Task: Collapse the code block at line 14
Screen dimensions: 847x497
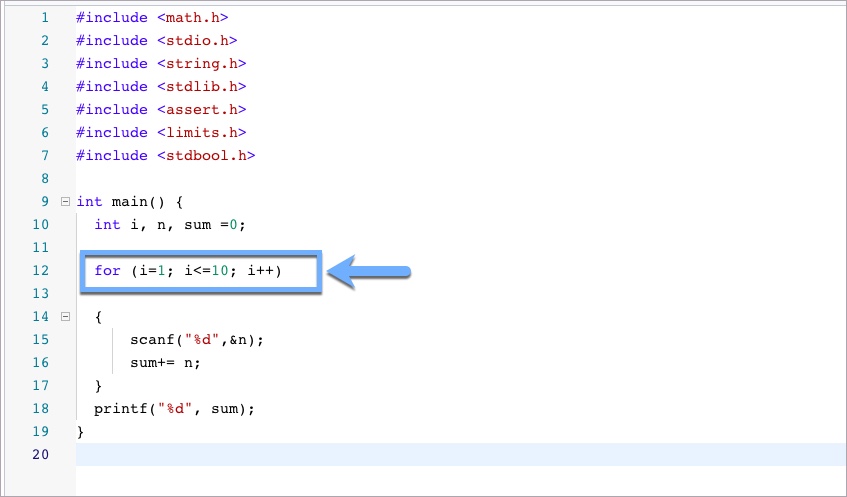Action: point(65,317)
